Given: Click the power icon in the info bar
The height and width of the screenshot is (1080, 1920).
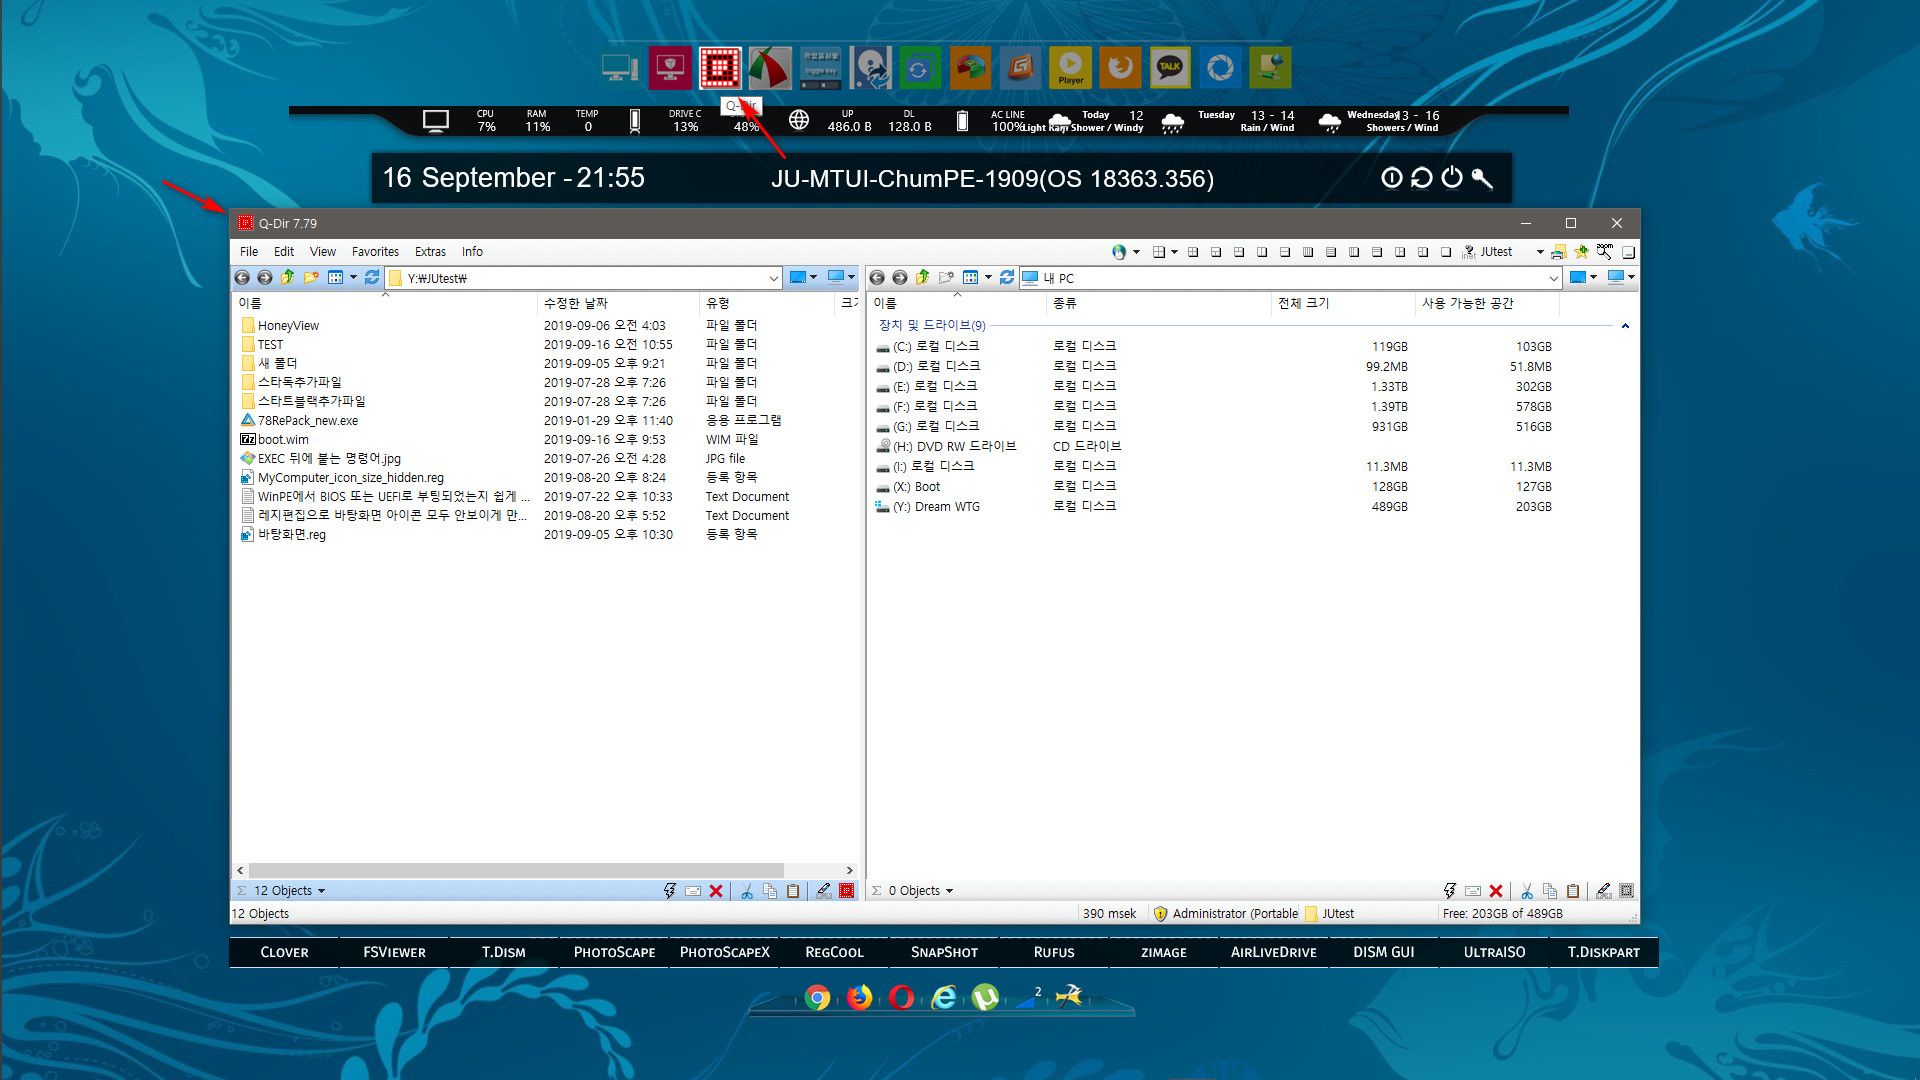Looking at the screenshot, I should [x=1452, y=178].
